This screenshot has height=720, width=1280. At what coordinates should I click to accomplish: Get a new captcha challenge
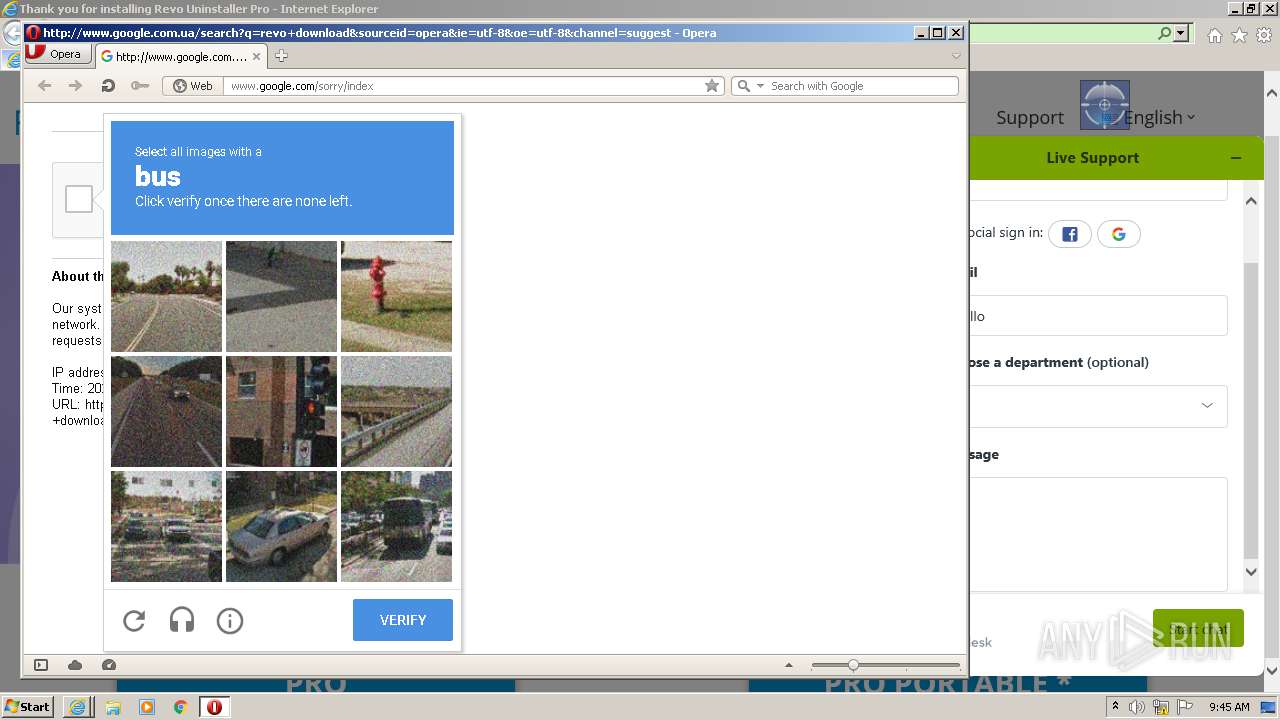[x=134, y=621]
